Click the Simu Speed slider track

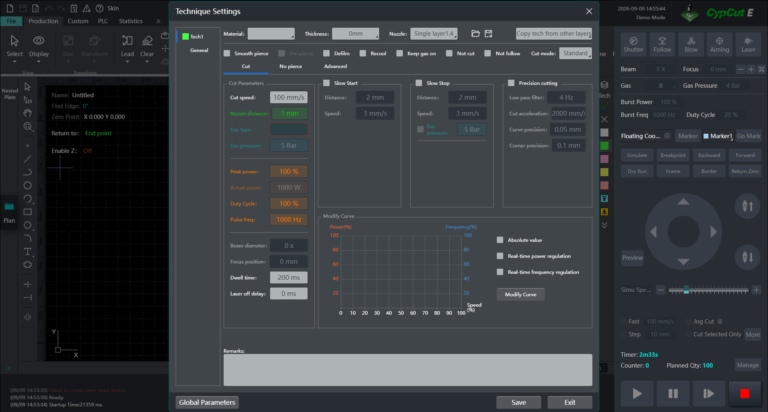click(x=708, y=291)
